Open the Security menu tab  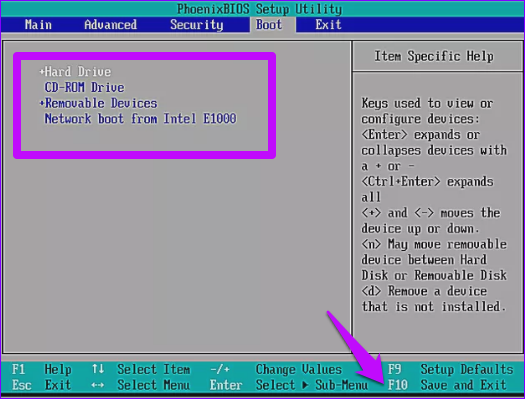[x=197, y=25]
